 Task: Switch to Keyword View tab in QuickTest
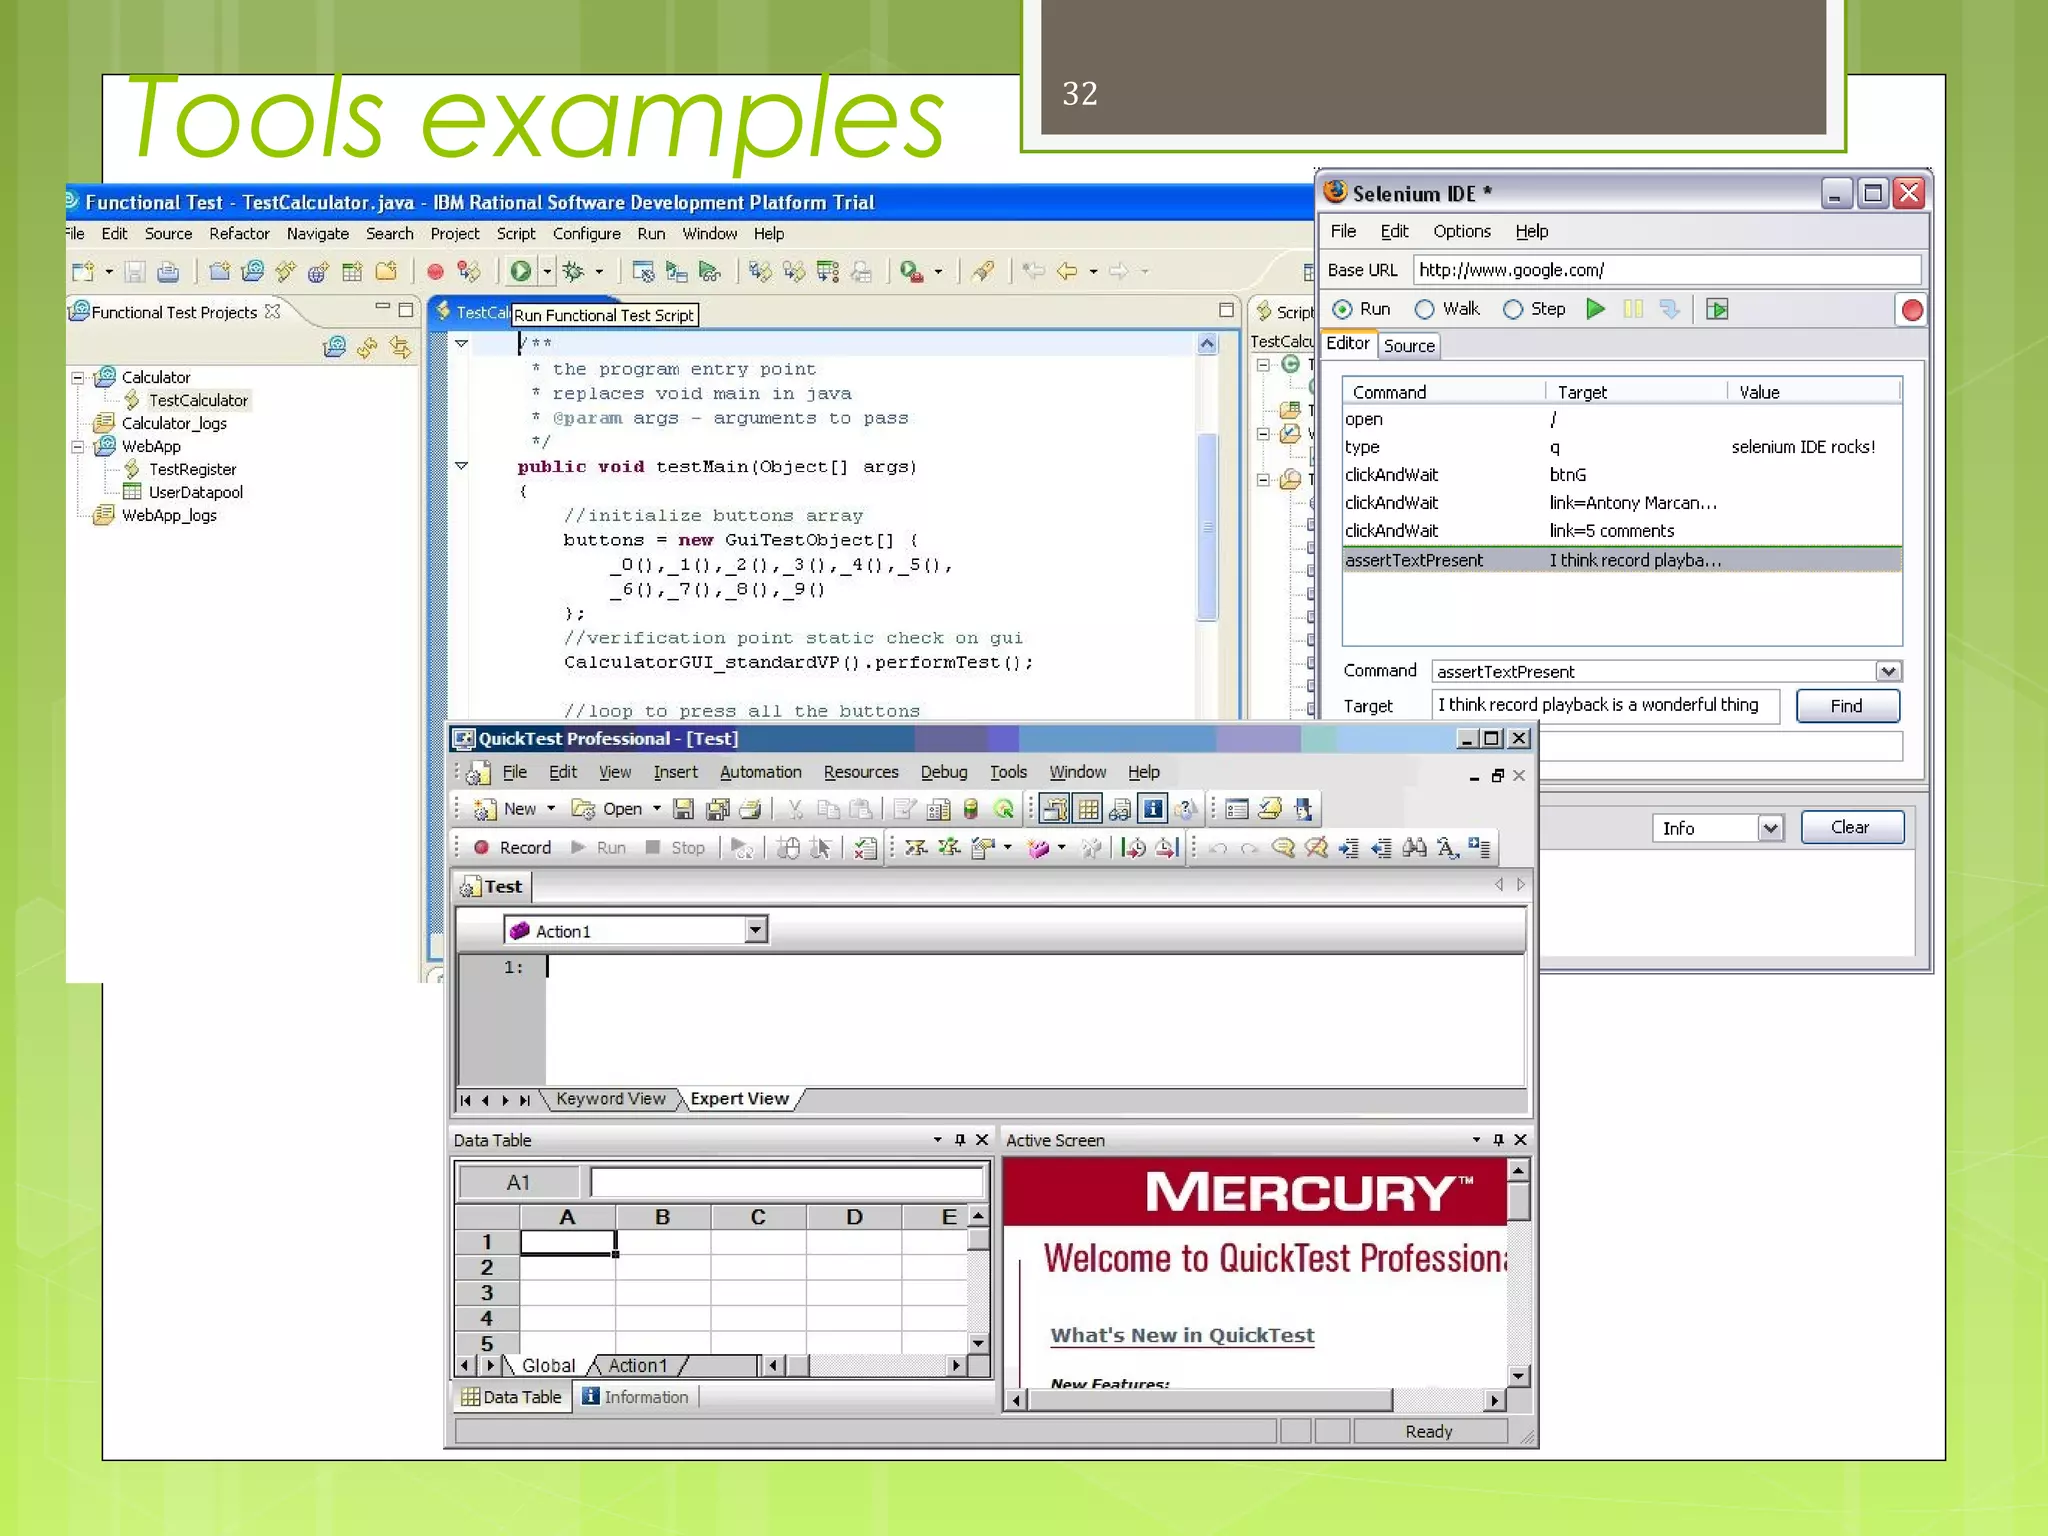[610, 1098]
